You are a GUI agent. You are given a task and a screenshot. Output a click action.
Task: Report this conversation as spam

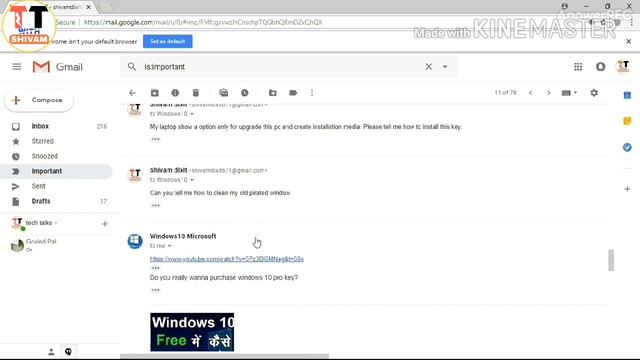click(175, 93)
